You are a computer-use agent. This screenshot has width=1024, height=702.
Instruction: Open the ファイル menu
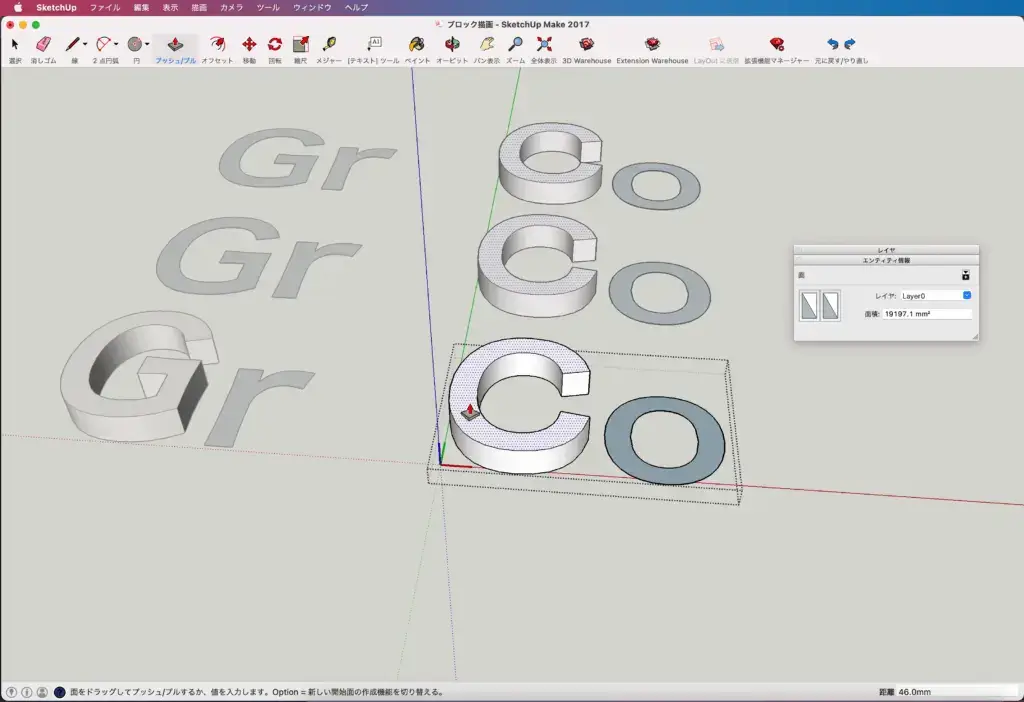(x=104, y=8)
